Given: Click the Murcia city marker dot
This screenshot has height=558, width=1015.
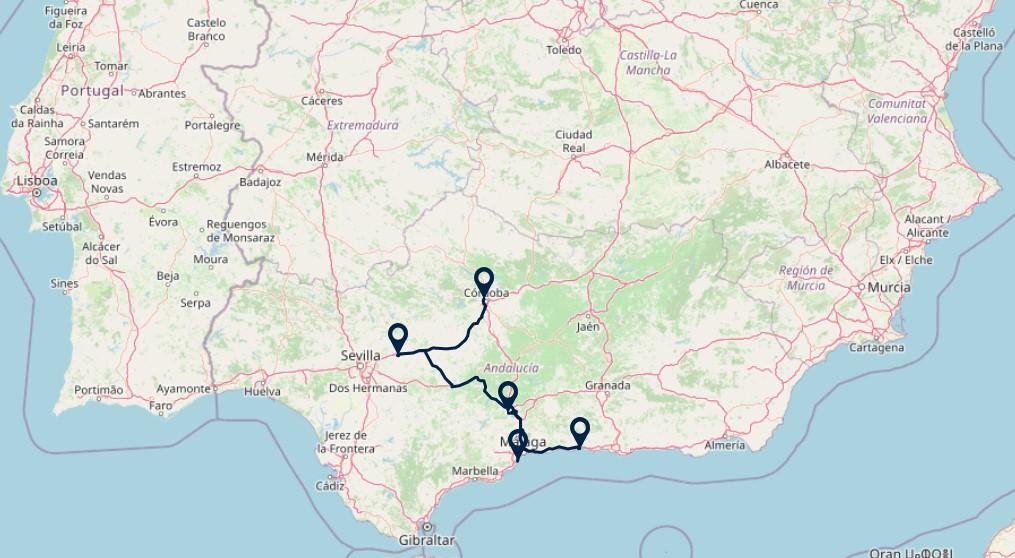Looking at the screenshot, I should coord(862,286).
